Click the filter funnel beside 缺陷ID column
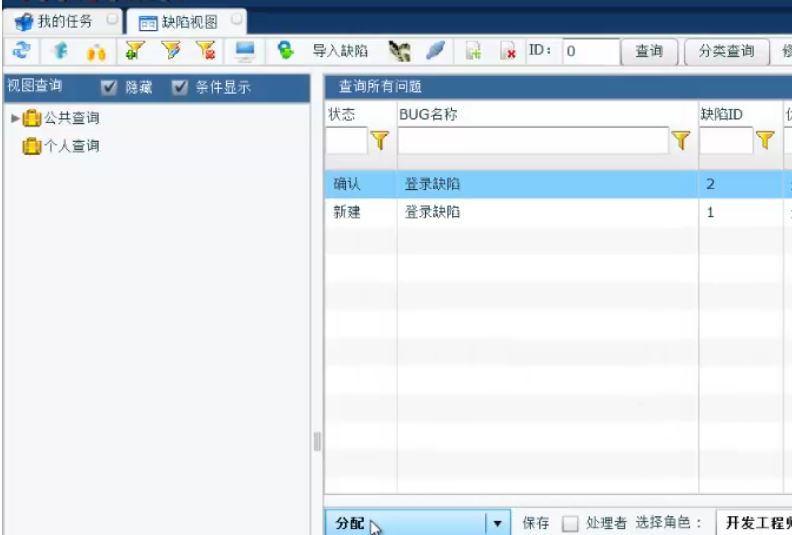This screenshot has width=792, height=535. coord(765,140)
